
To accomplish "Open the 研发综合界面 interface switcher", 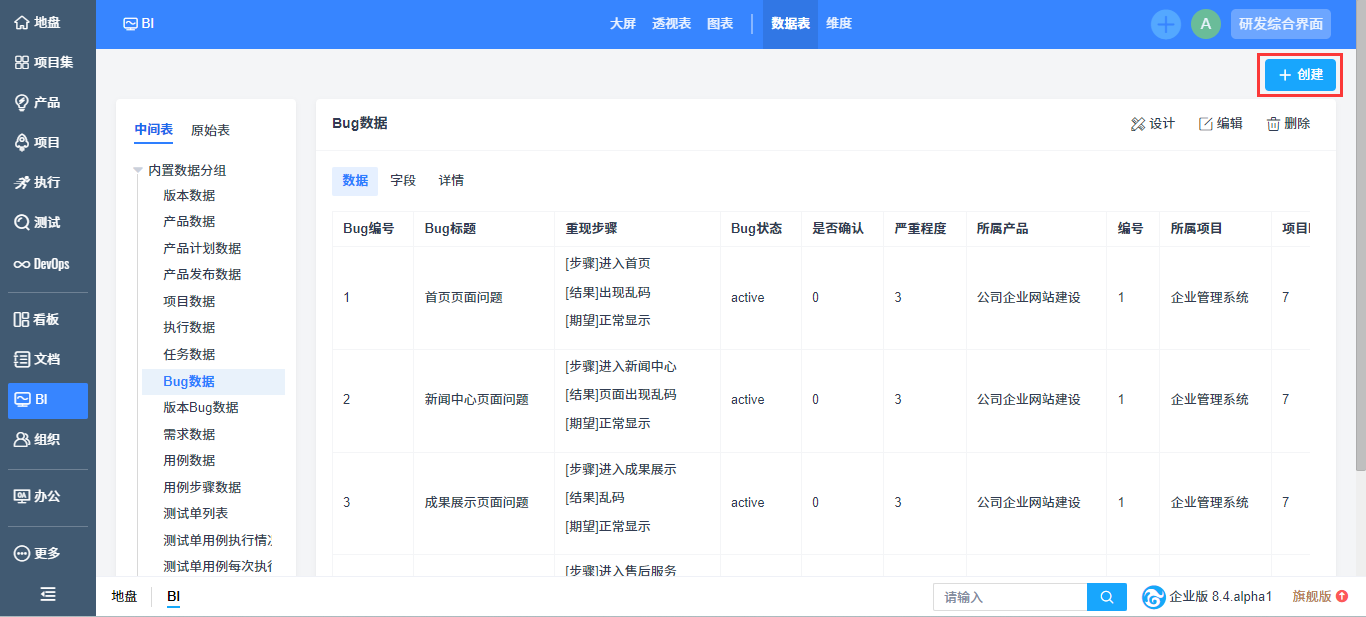I will (x=1280, y=24).
